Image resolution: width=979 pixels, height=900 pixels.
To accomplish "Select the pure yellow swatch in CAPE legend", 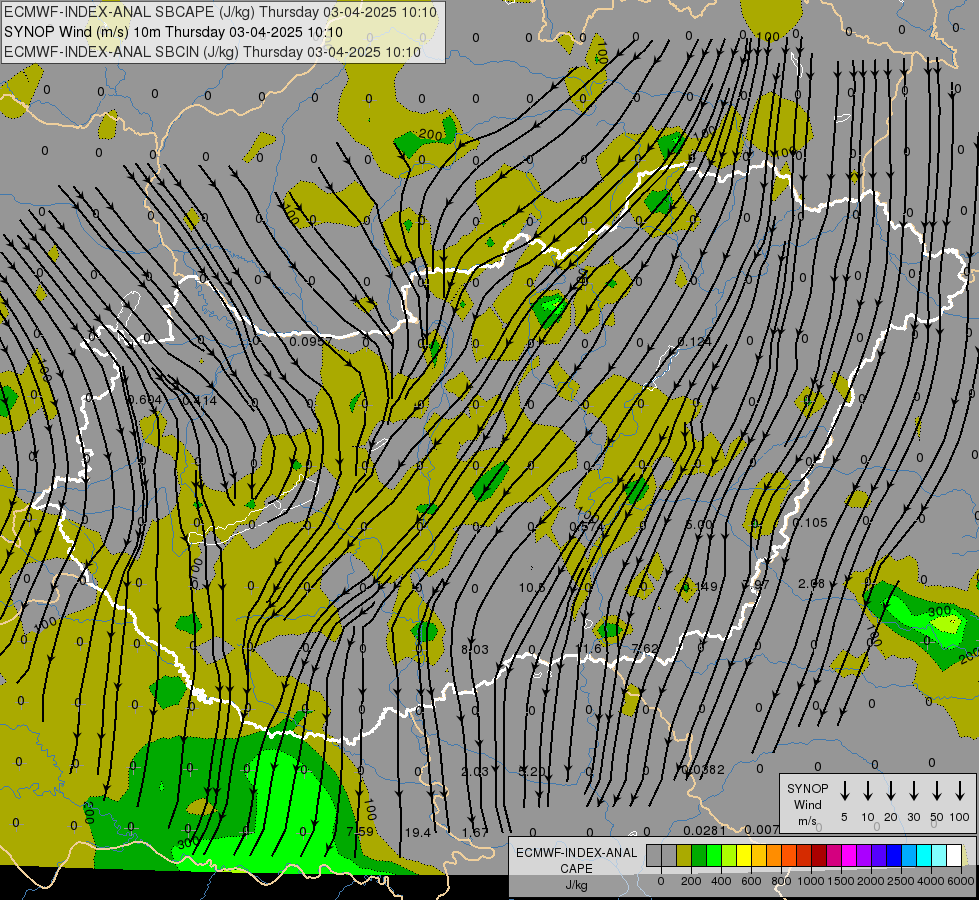I will coord(744,855).
